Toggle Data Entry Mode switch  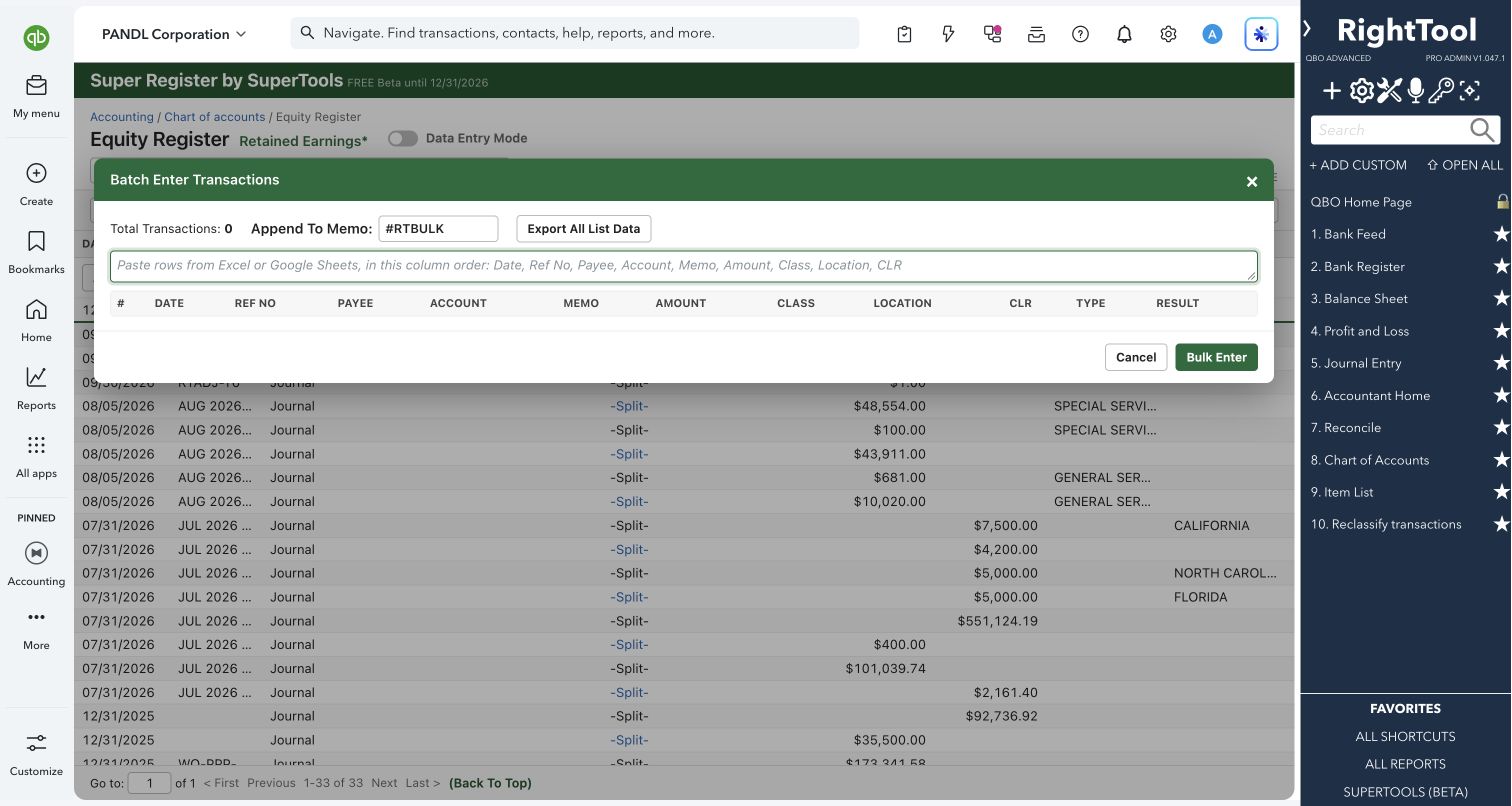[x=403, y=138]
